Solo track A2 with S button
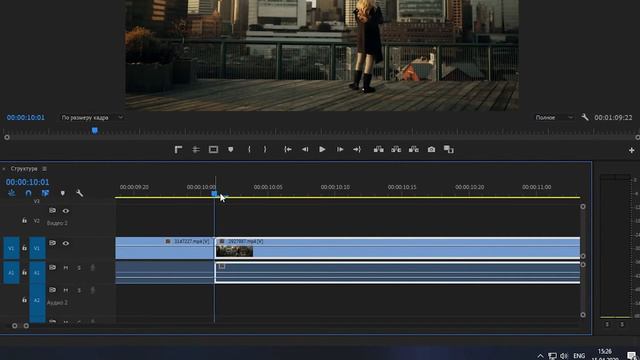Screen dimensions: 640x360 79,290
